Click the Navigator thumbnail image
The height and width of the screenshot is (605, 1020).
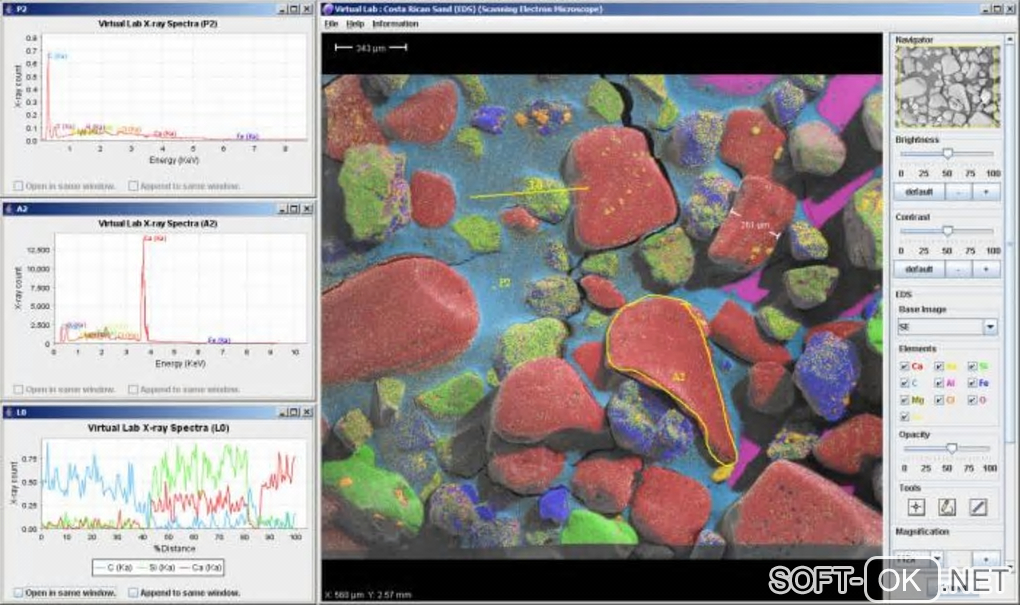point(948,87)
